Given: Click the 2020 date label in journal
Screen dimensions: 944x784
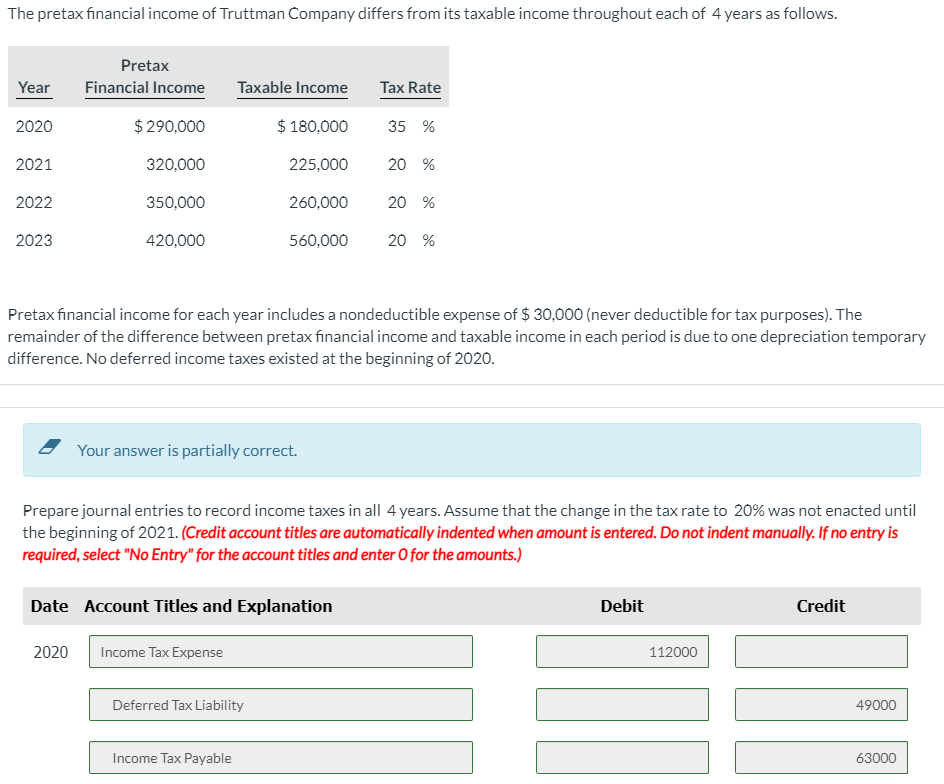Looking at the screenshot, I should [x=51, y=652].
